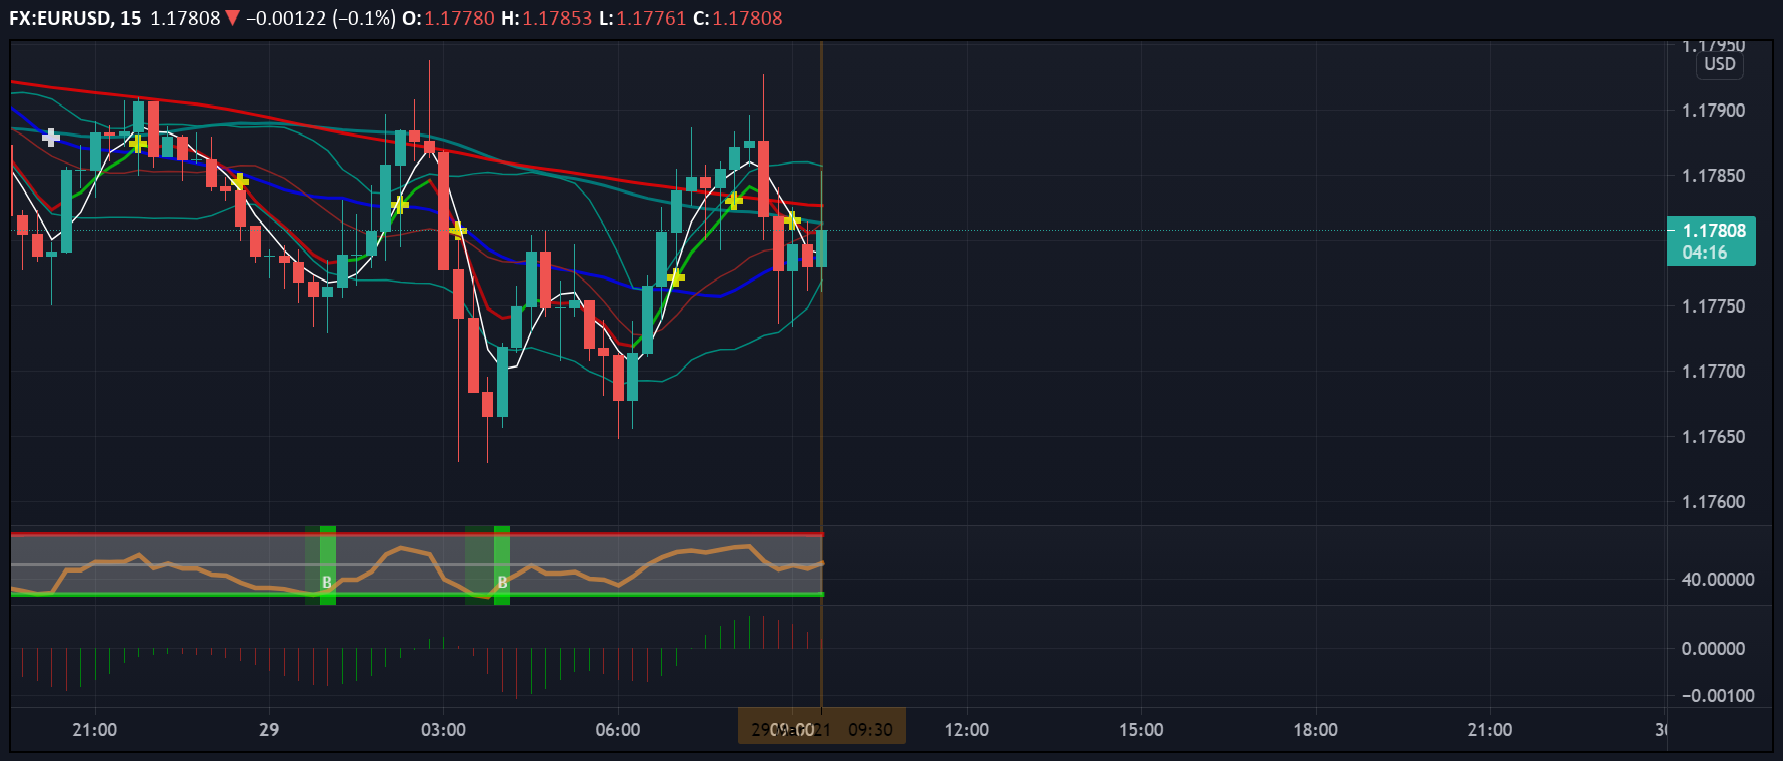Click the current price label 1.17808
The height and width of the screenshot is (761, 1783).
1713,231
